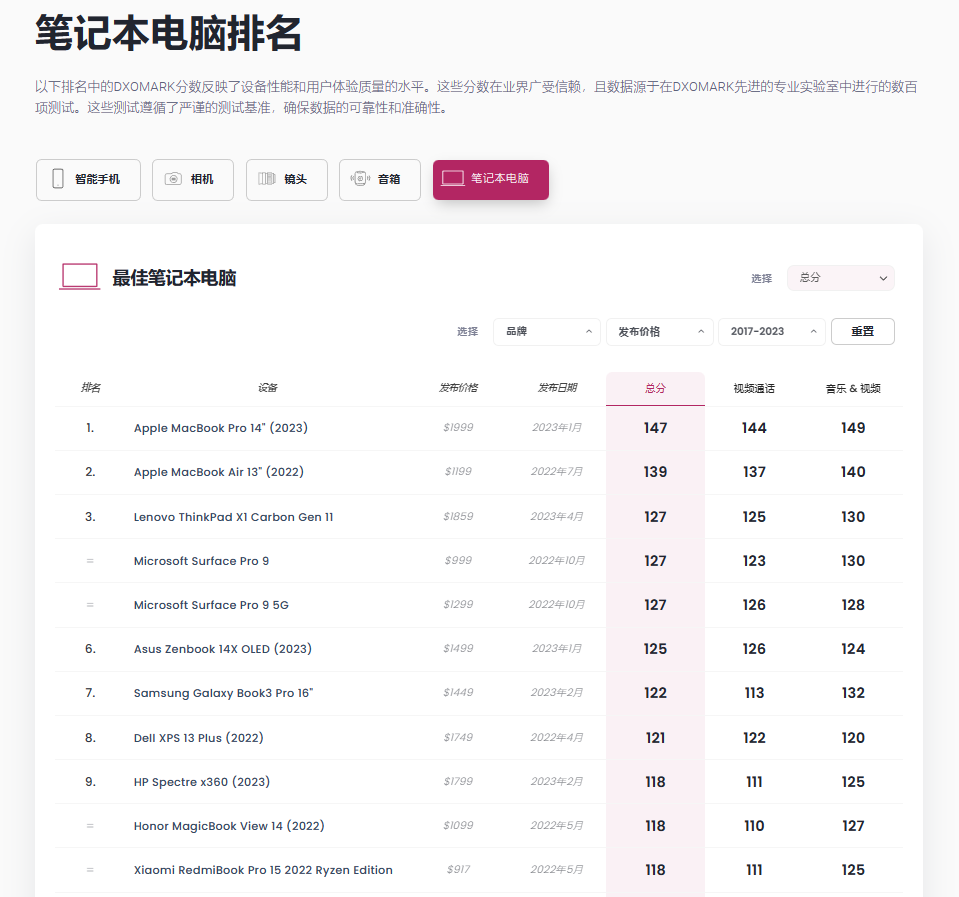Open the 2017-2023 year range dropdown
Viewport: 959px width, 897px height.
point(771,331)
